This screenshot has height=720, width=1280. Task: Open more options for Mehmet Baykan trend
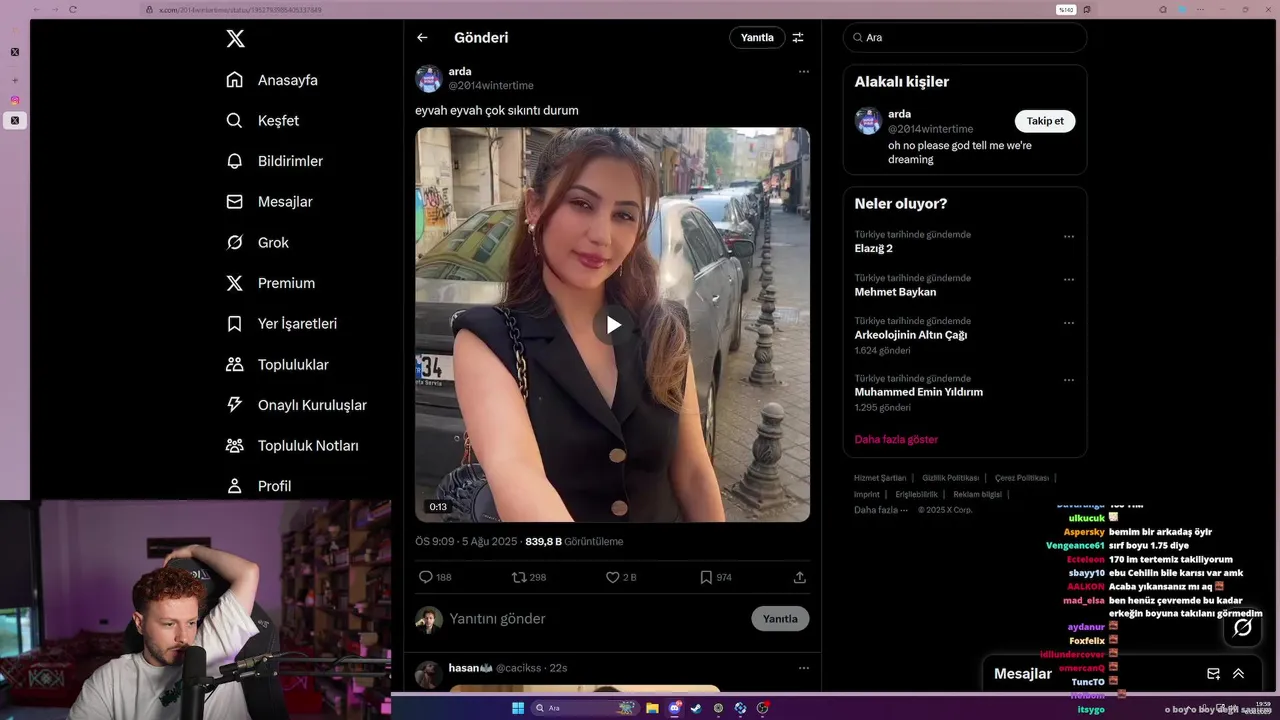(x=1068, y=280)
